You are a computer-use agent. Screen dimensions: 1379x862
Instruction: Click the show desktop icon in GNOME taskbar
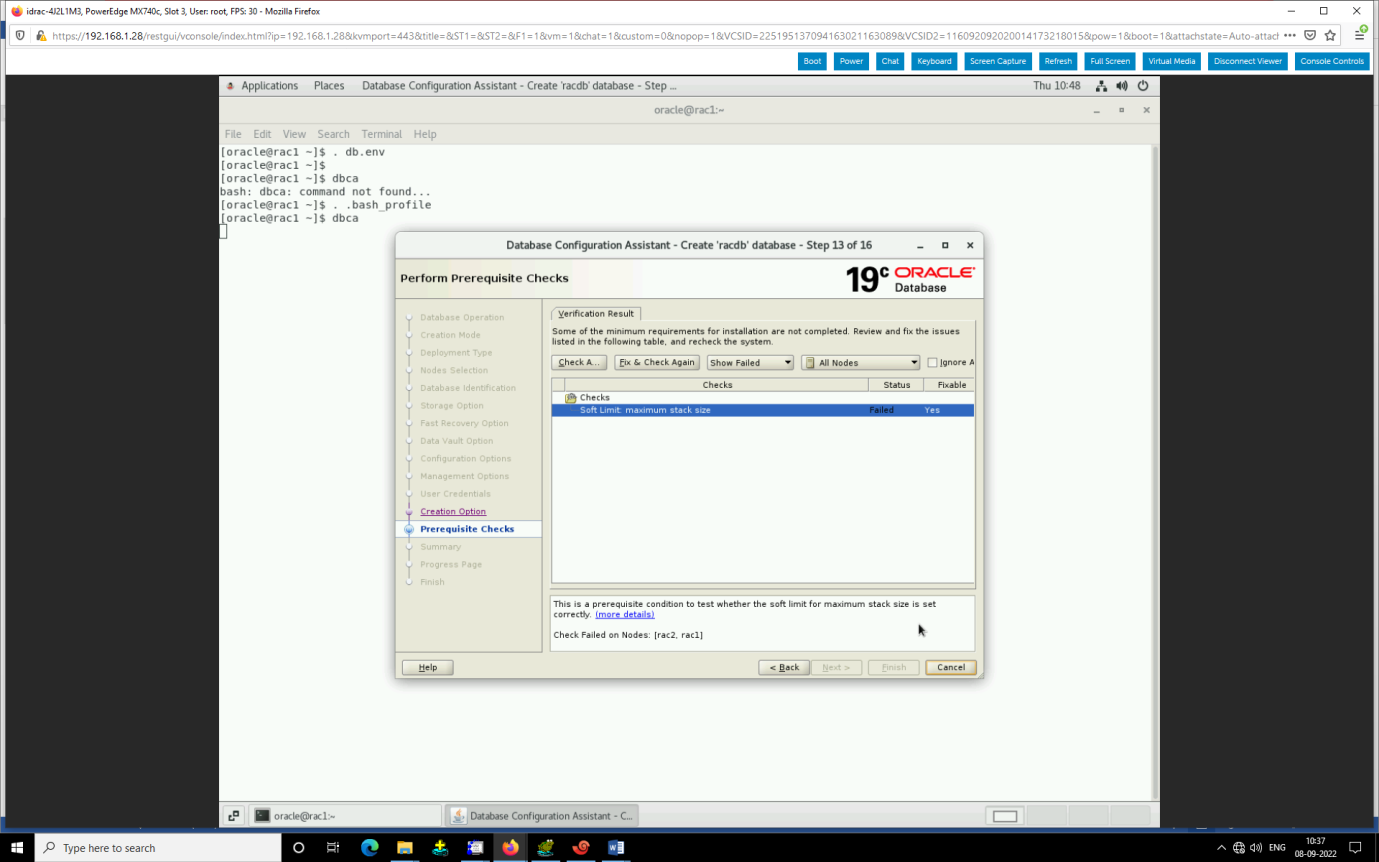232,816
